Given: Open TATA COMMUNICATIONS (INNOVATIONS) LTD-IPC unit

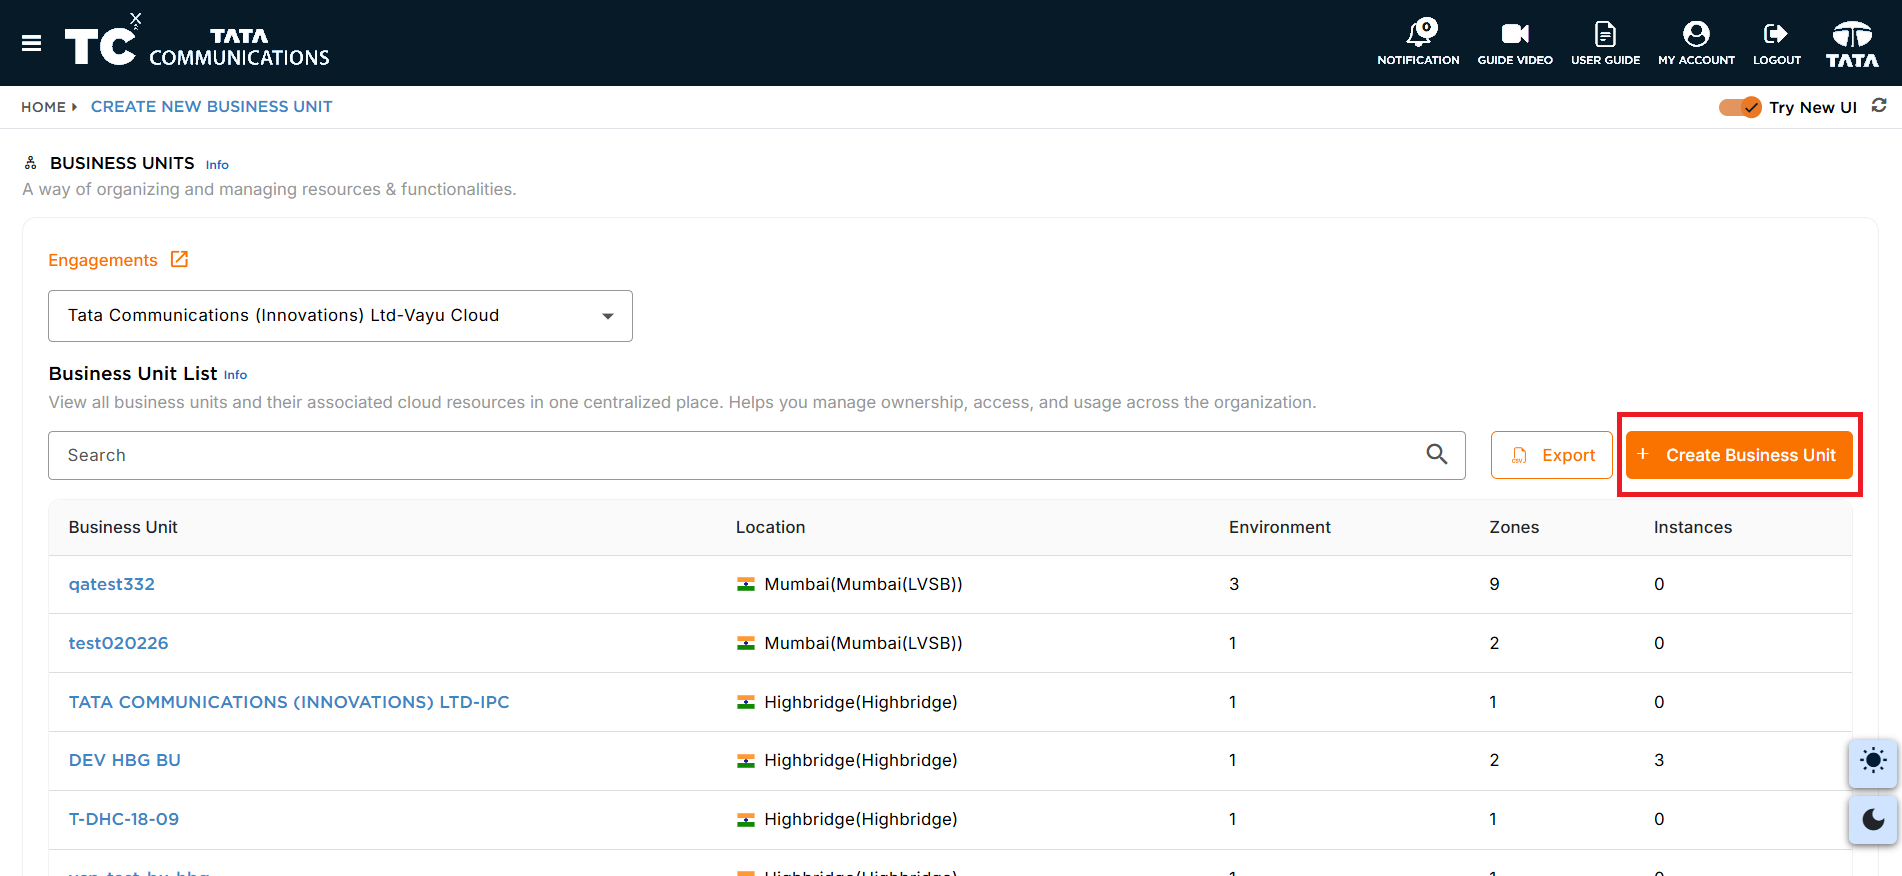Looking at the screenshot, I should [289, 702].
